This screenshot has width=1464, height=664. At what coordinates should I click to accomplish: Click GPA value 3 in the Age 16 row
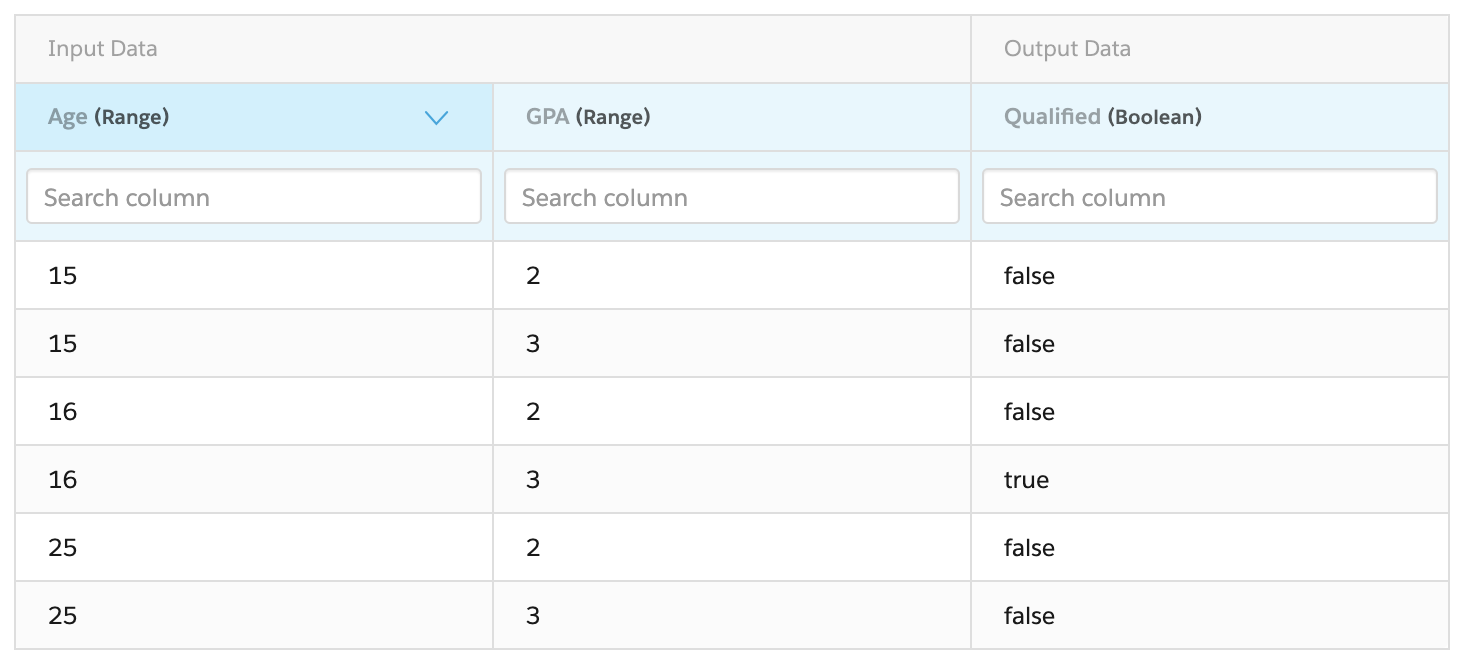[533, 479]
